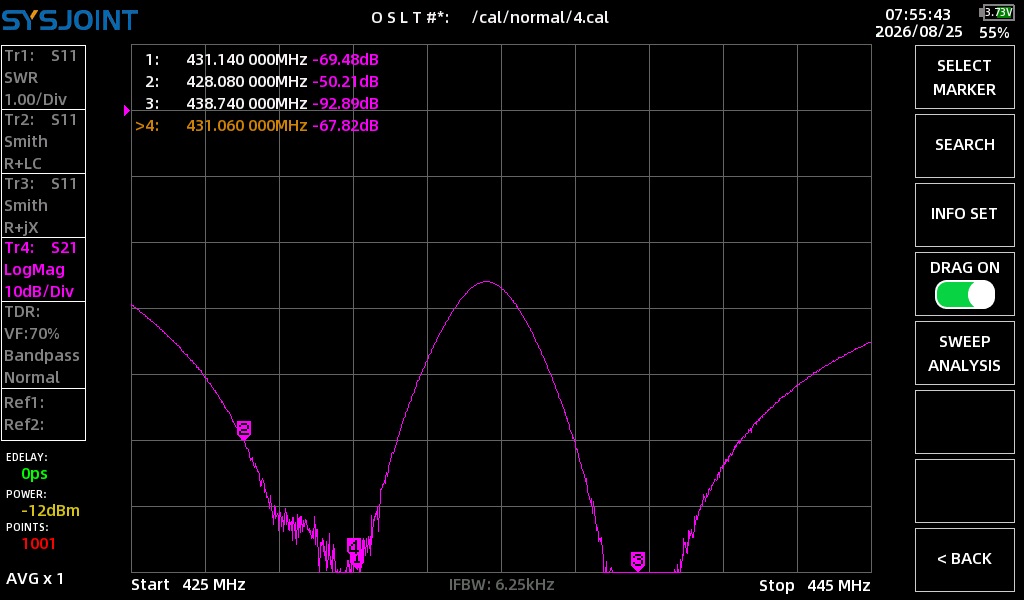Tap the IFBW: 6.25kHz label
This screenshot has height=600, width=1024.
502,585
